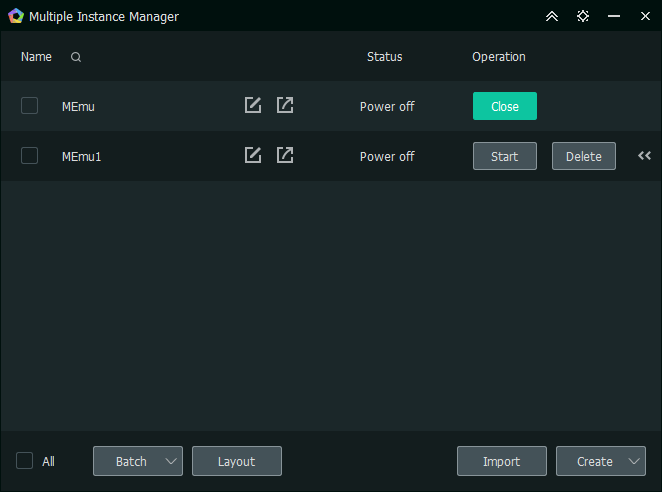Open the Batch dropdown arrow
The height and width of the screenshot is (492, 662).
[171, 461]
